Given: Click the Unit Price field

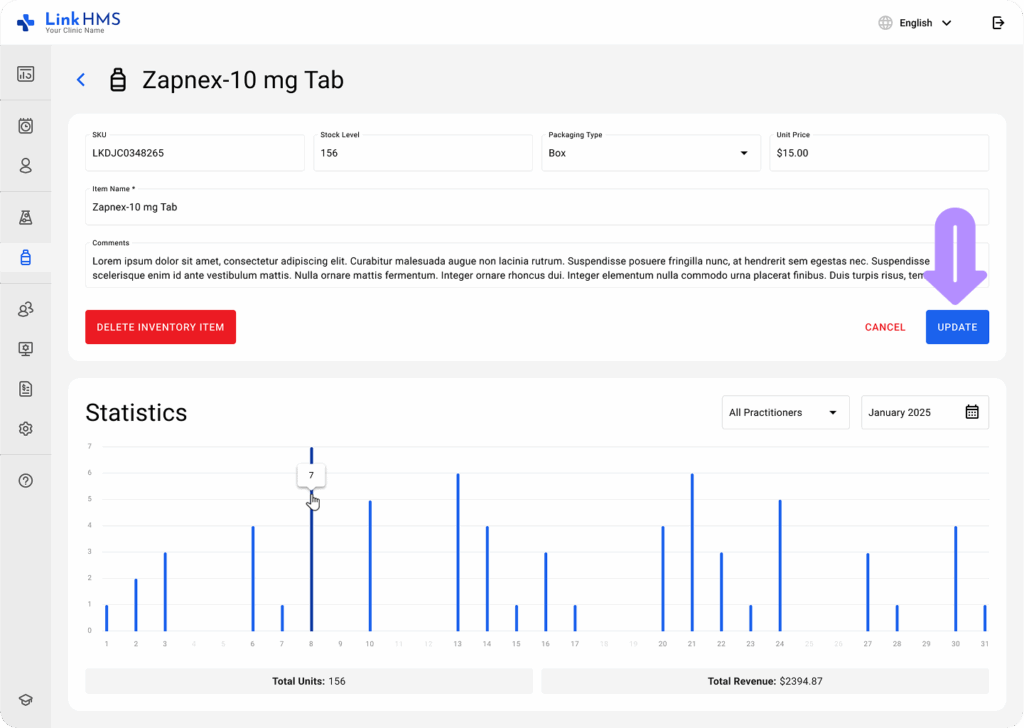Looking at the screenshot, I should click(x=879, y=153).
